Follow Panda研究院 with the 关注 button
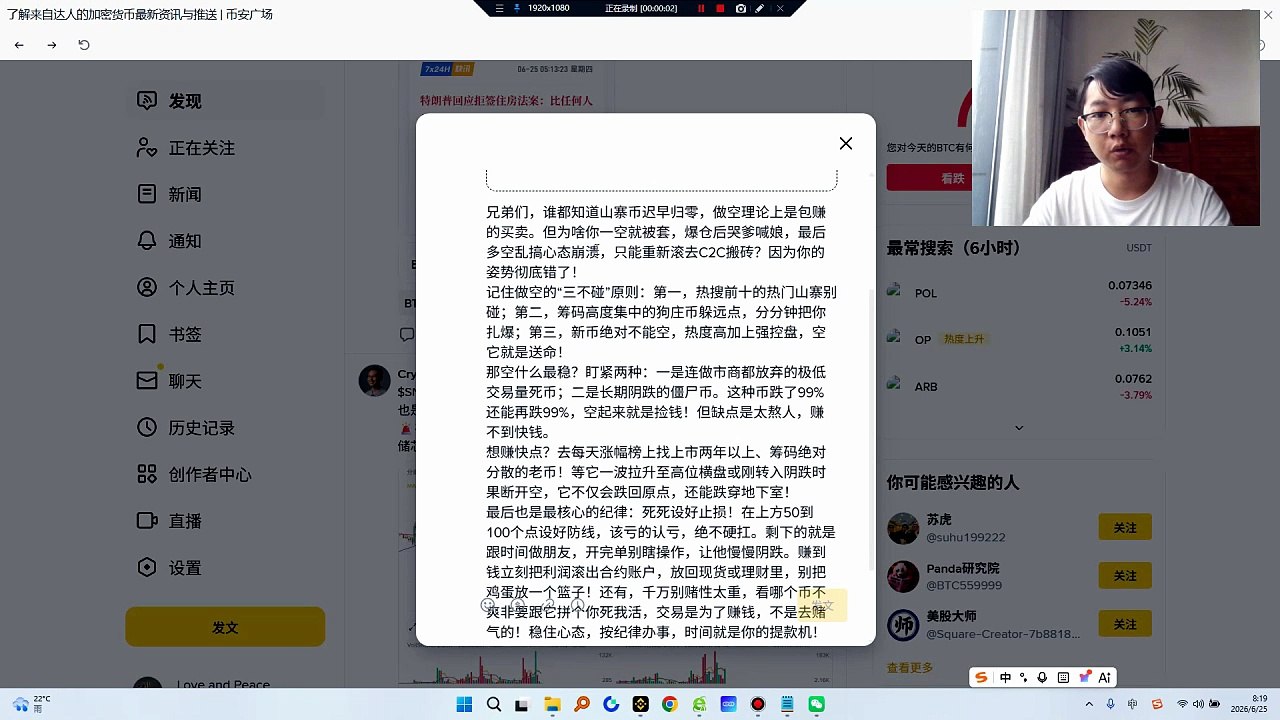Viewport: 1280px width, 720px height. (1125, 575)
